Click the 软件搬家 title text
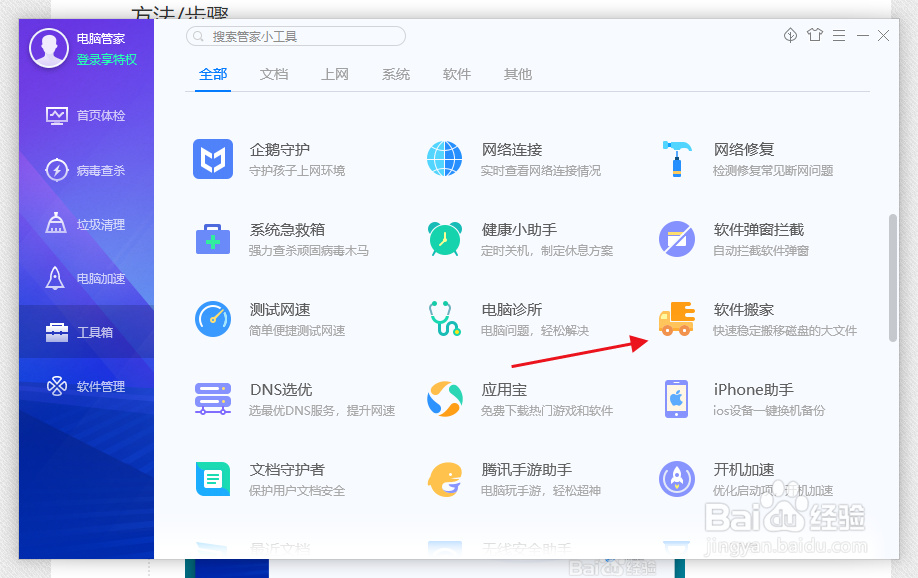This screenshot has height=578, width=918. (744, 310)
